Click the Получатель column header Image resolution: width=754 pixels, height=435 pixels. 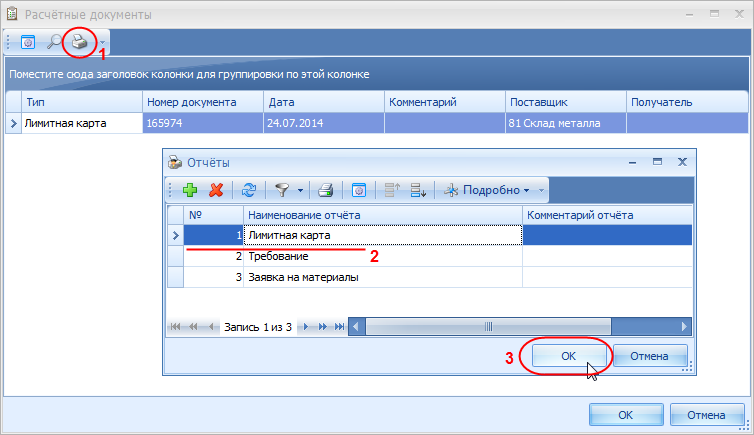688,102
